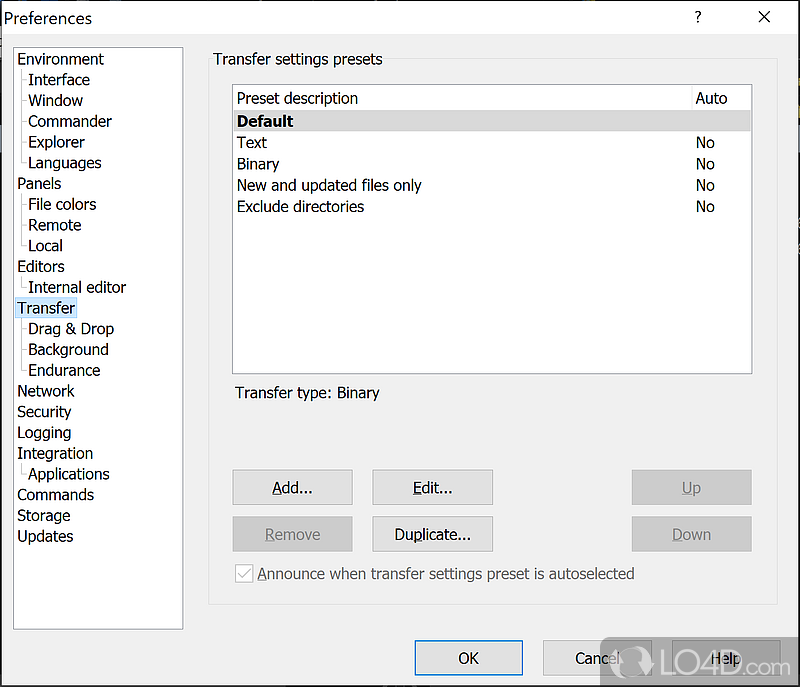Confirm the dialog with OK
The width and height of the screenshot is (800, 687).
tap(468, 658)
